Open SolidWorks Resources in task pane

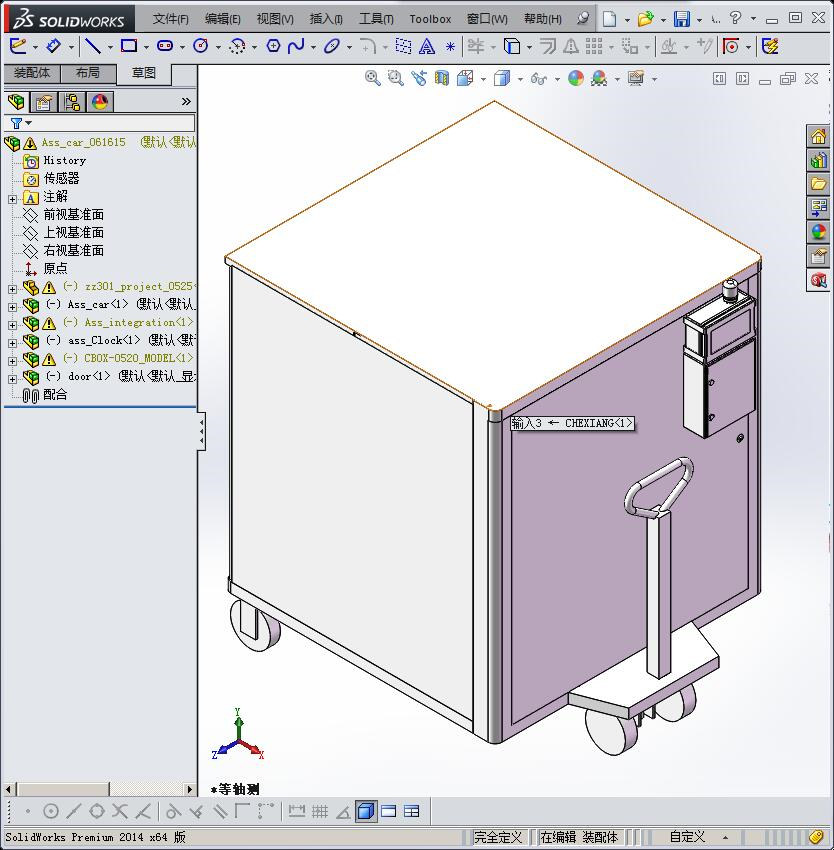[818, 137]
